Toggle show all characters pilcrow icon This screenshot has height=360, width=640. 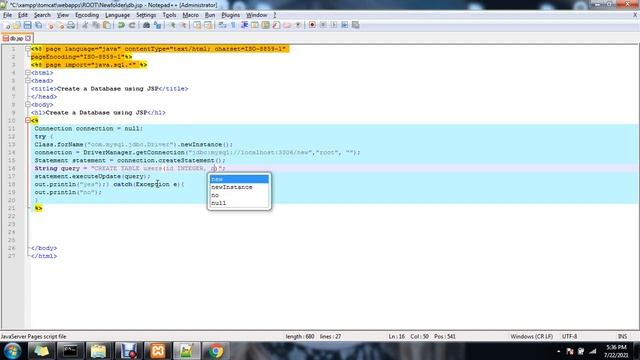233,25
